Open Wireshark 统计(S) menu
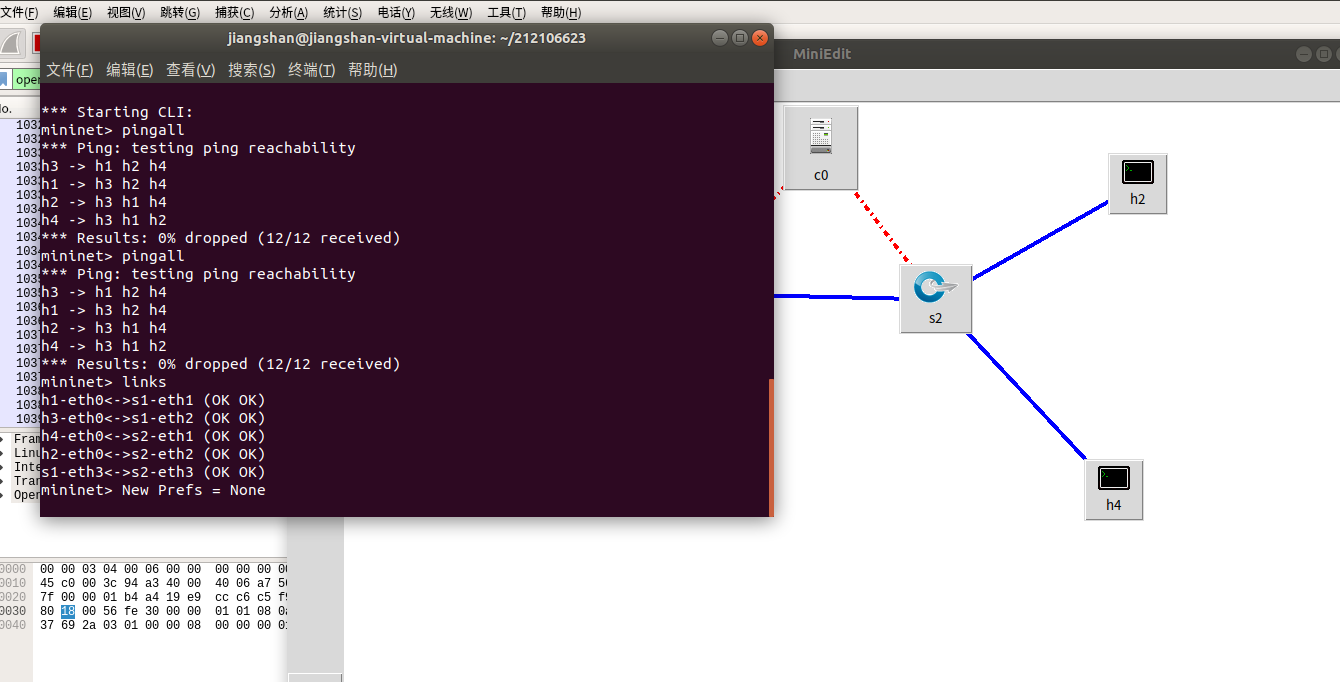Screen dimensions: 1340x682 343,12
